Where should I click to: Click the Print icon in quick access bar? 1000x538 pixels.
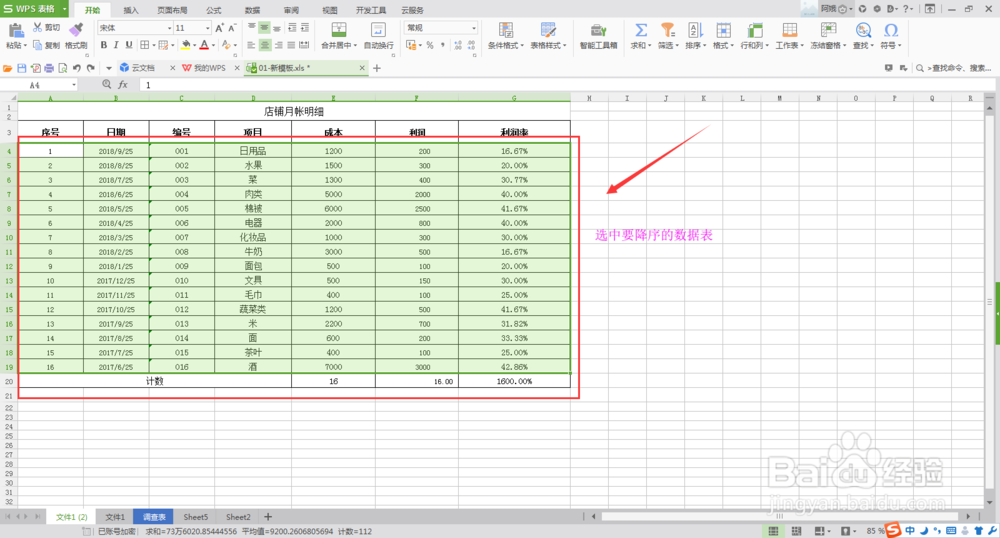click(48, 68)
